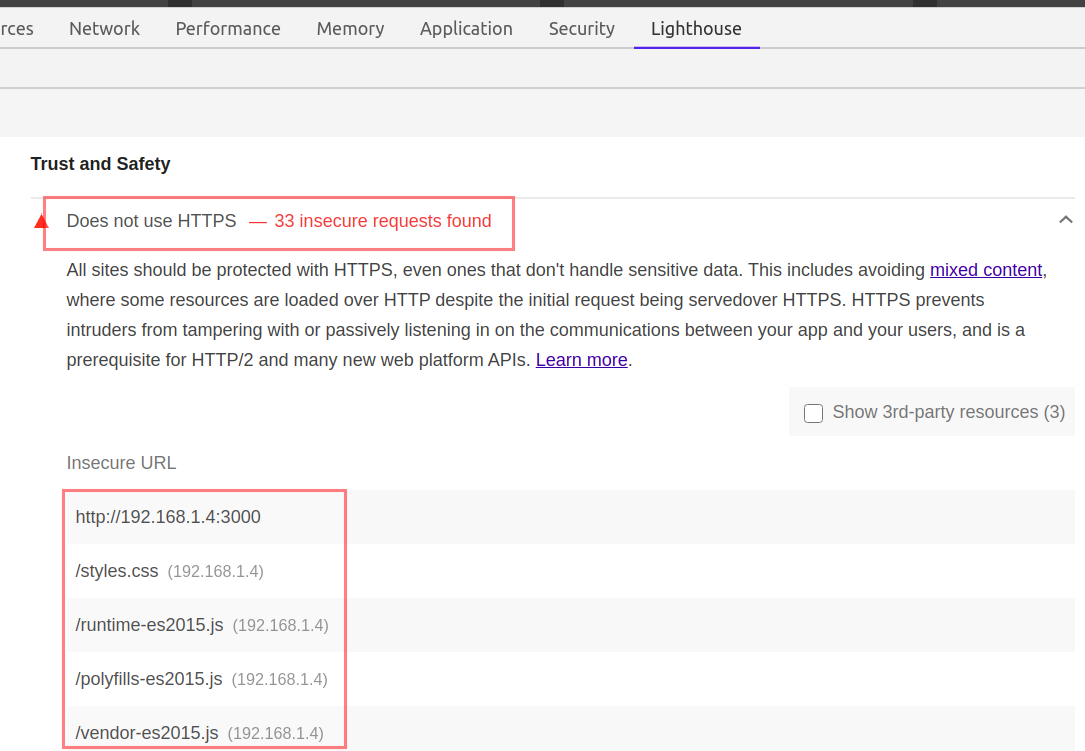Open the Network tab
This screenshot has width=1085, height=751.
[x=104, y=28]
